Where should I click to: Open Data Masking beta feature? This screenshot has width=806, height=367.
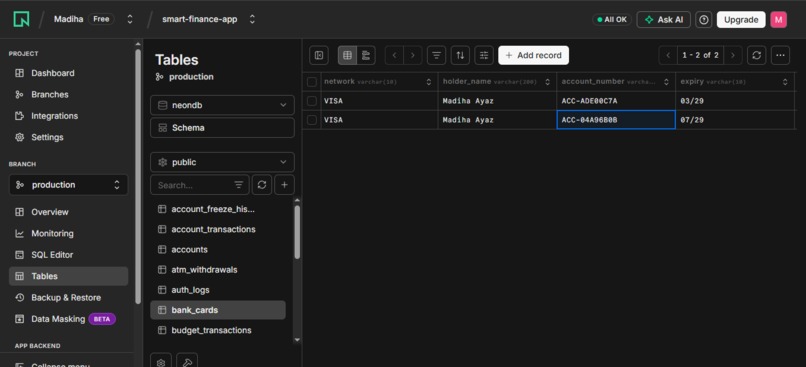pyautogui.click(x=68, y=319)
